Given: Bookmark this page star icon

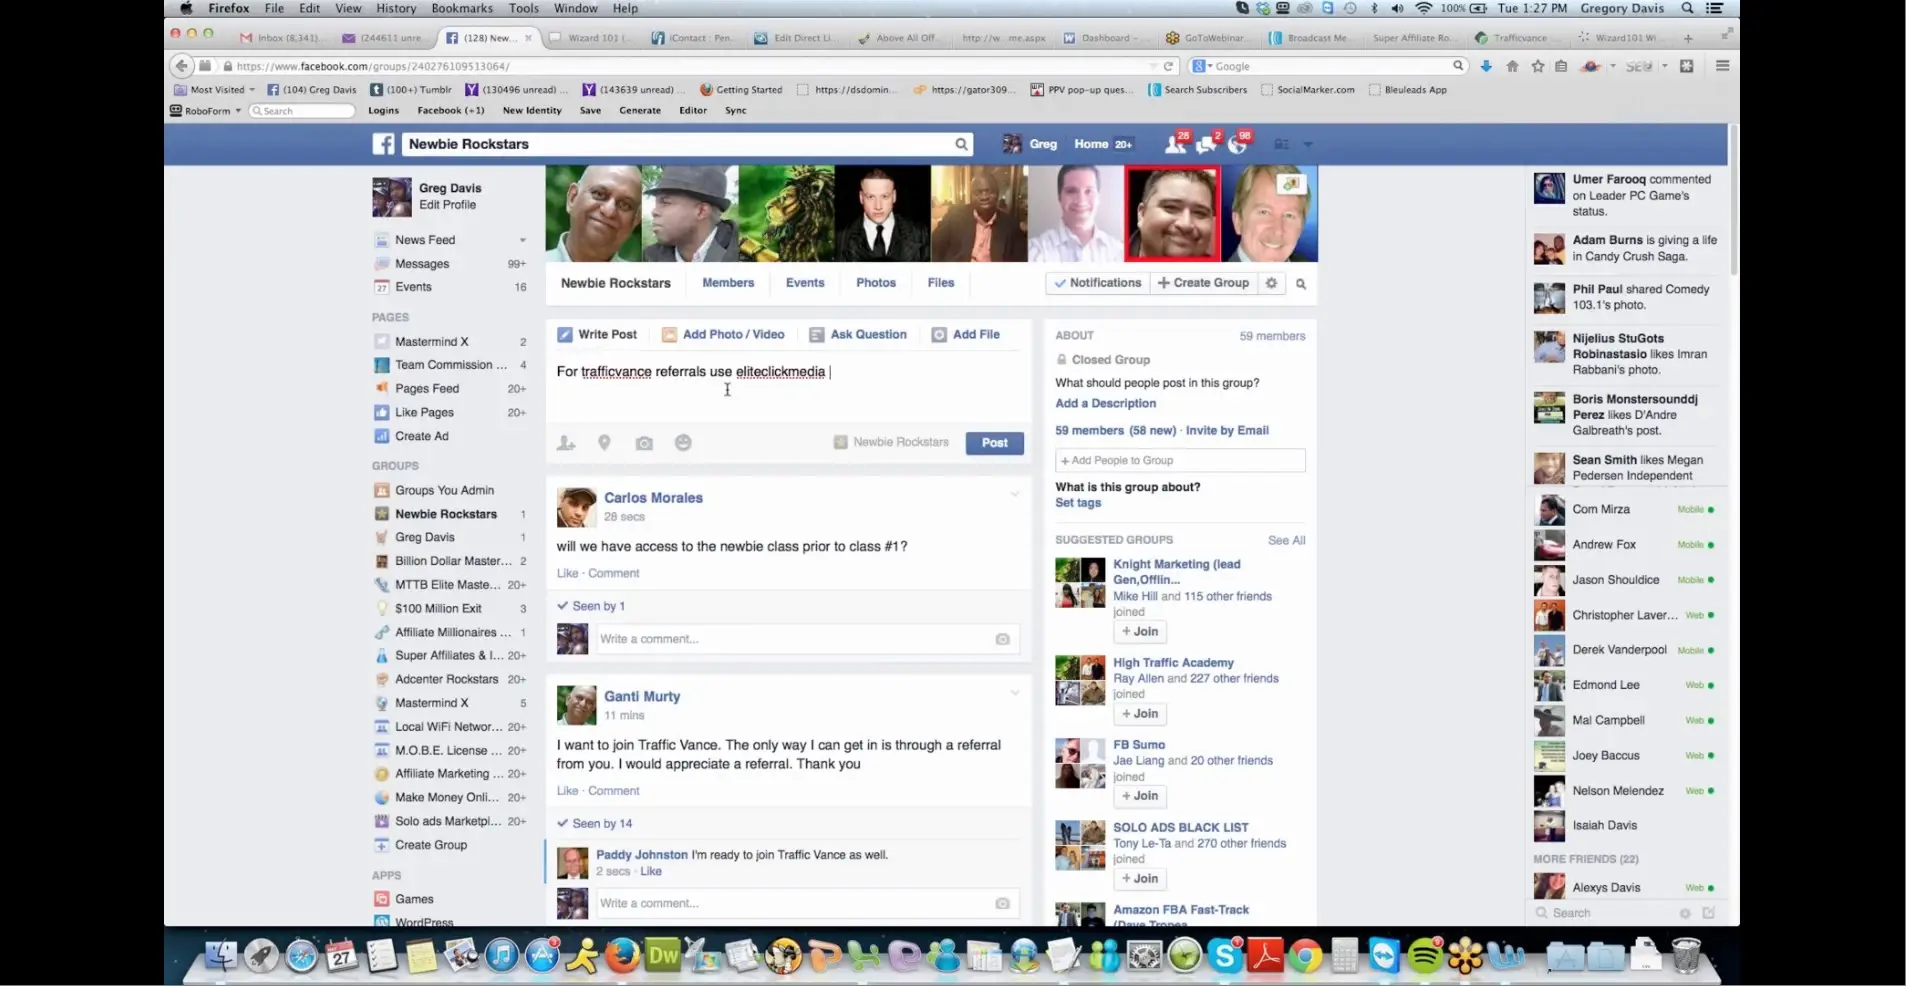Looking at the screenshot, I should pyautogui.click(x=1538, y=66).
